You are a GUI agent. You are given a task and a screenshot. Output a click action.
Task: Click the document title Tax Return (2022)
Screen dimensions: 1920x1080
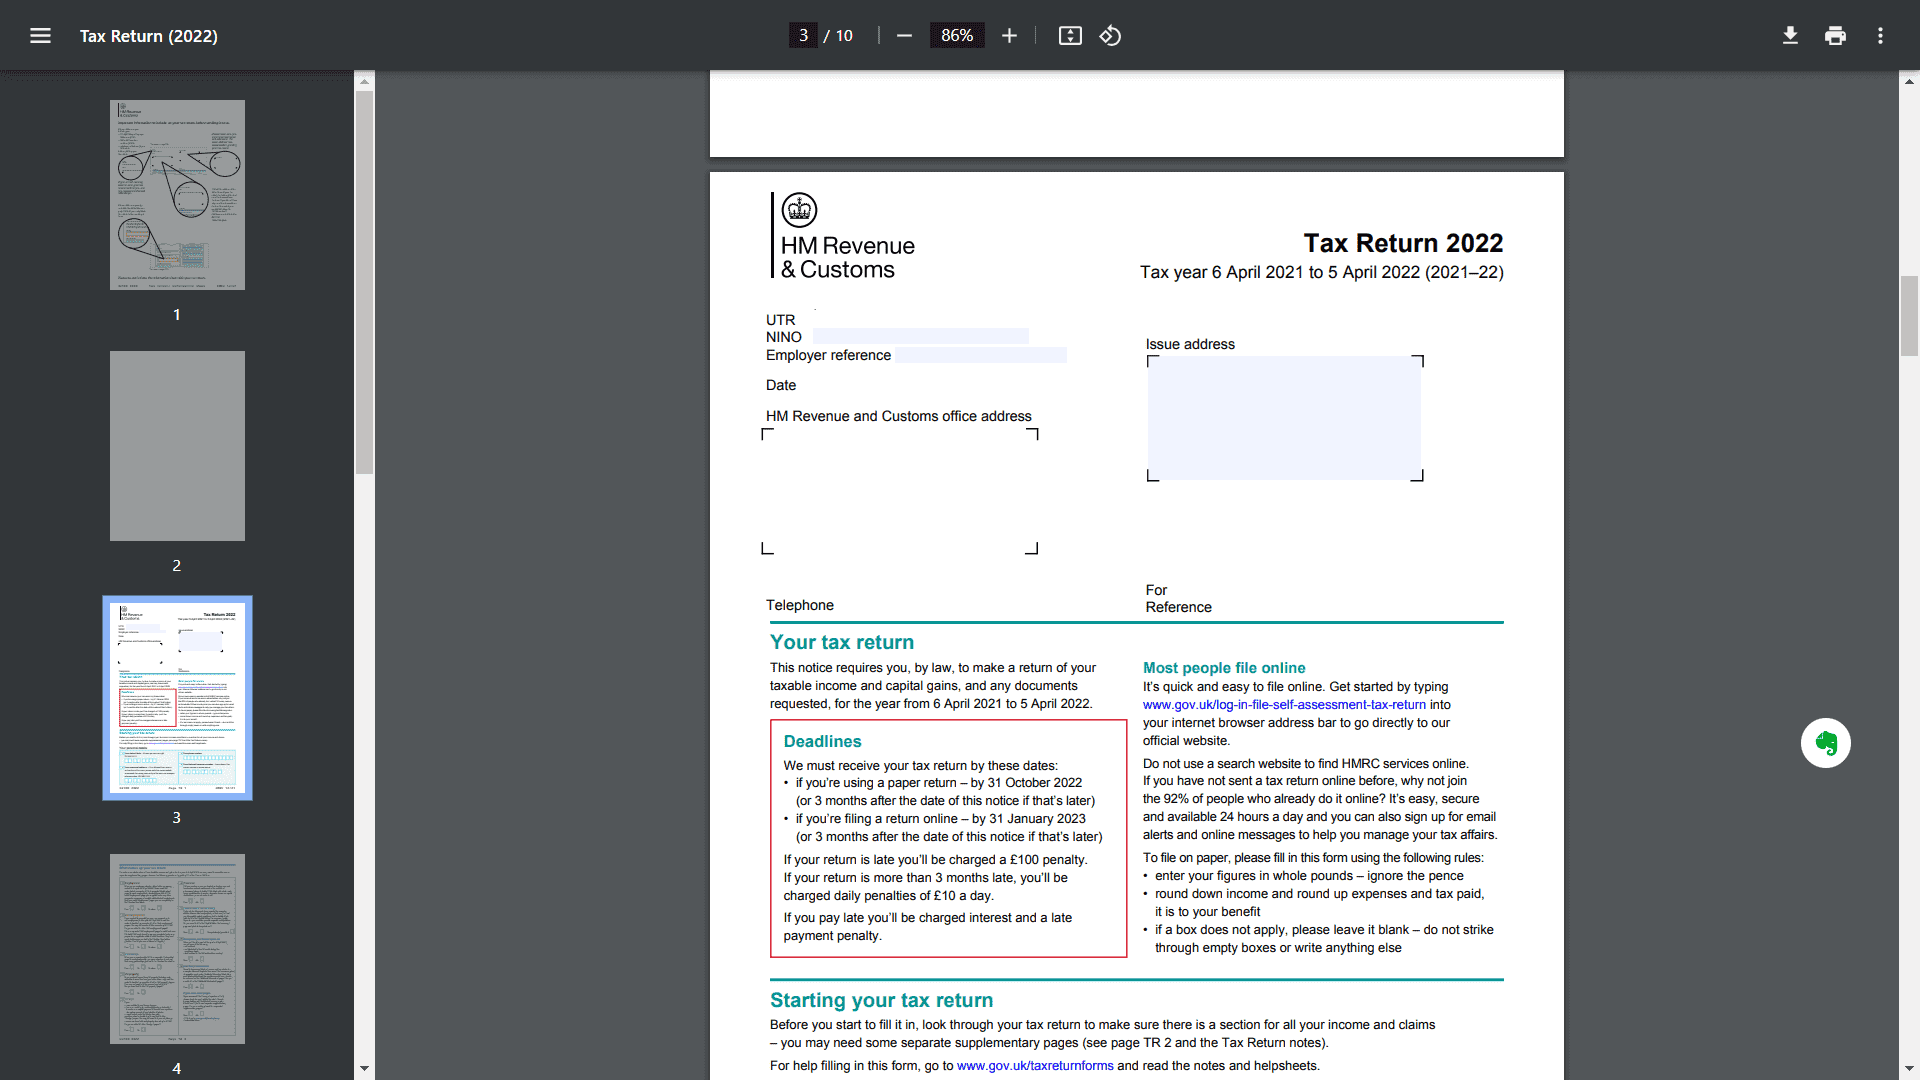148,36
